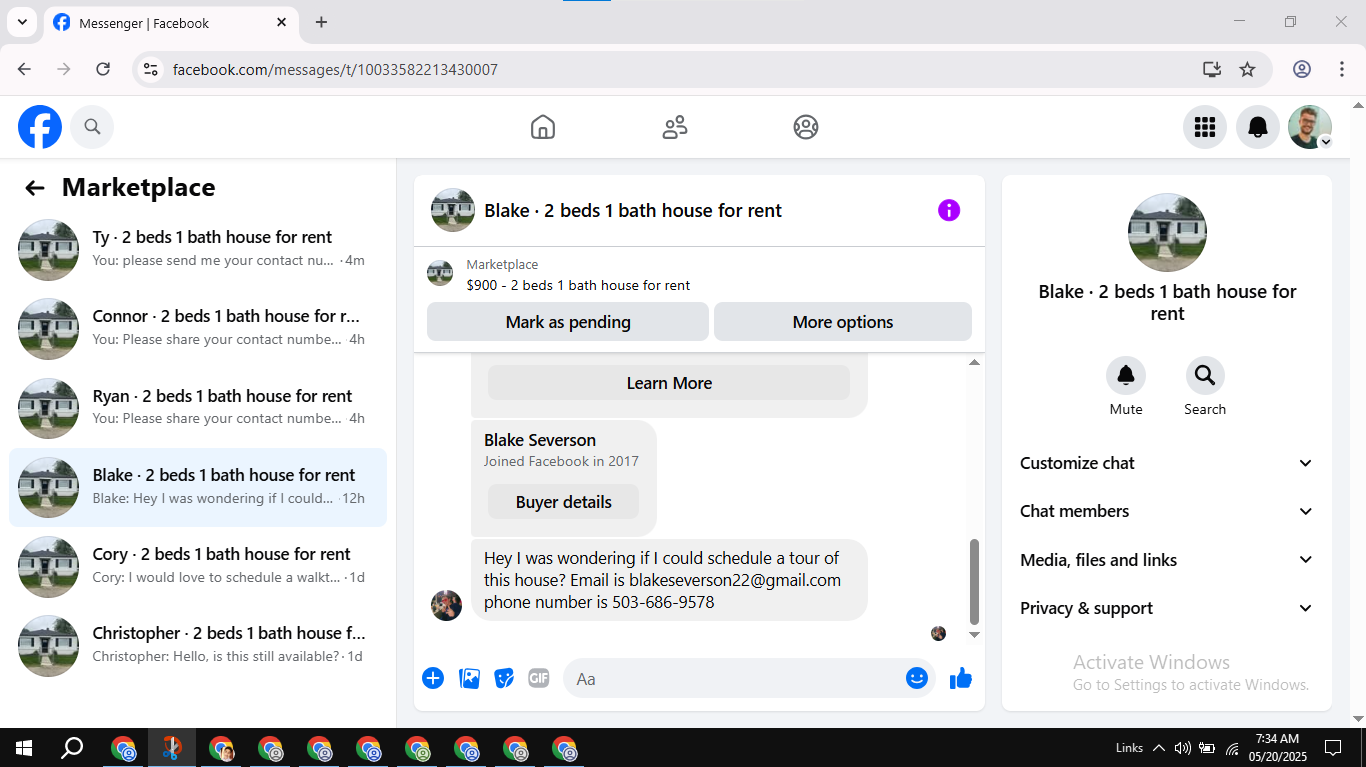Screen dimensions: 1366x767
Task: Open the Windows Start menu
Action: pos(24,747)
